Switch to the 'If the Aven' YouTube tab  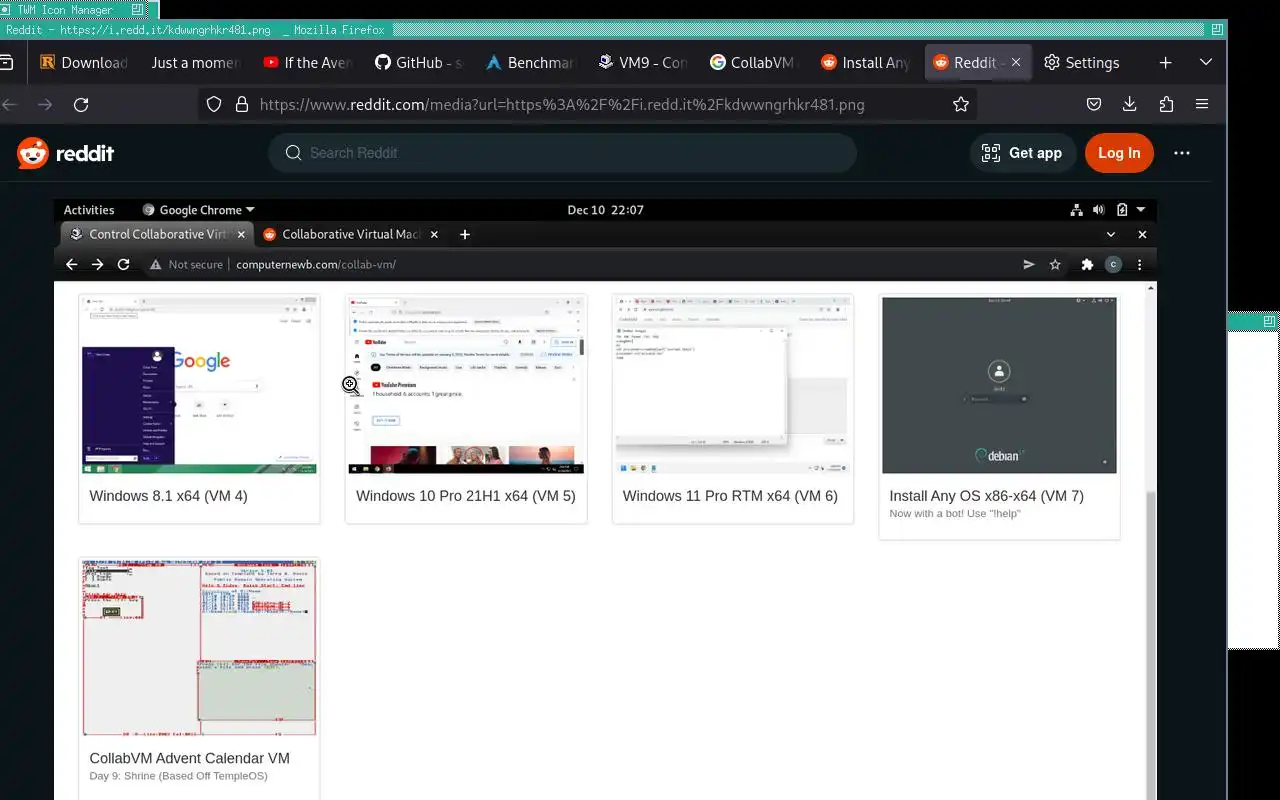coord(307,62)
